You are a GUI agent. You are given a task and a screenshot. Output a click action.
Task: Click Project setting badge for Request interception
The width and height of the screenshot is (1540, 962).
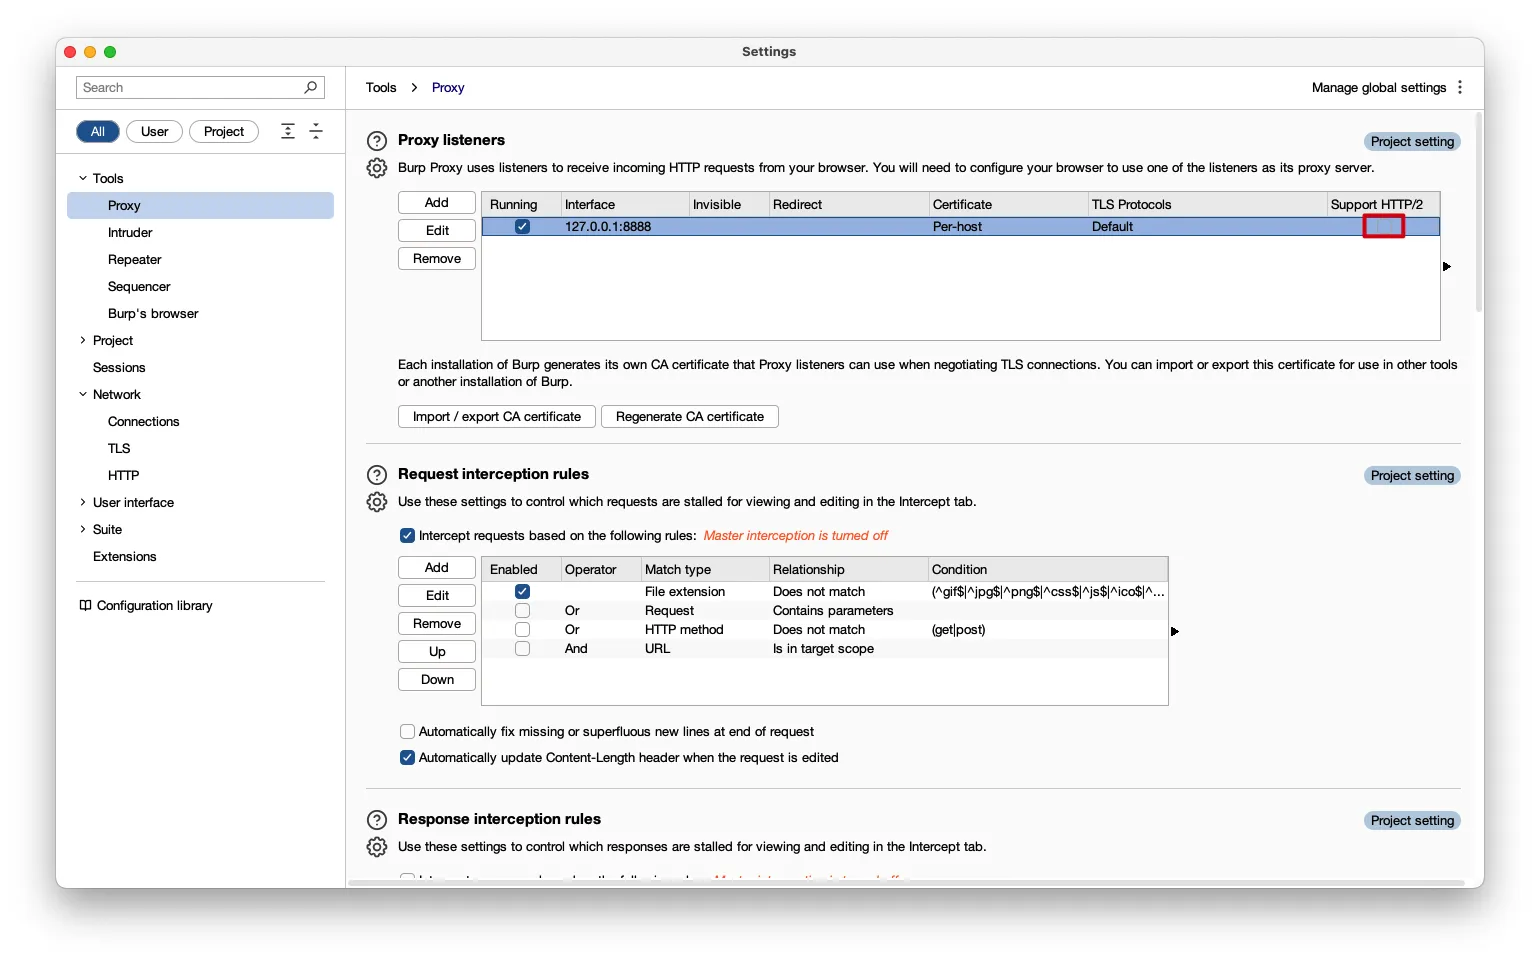point(1412,475)
